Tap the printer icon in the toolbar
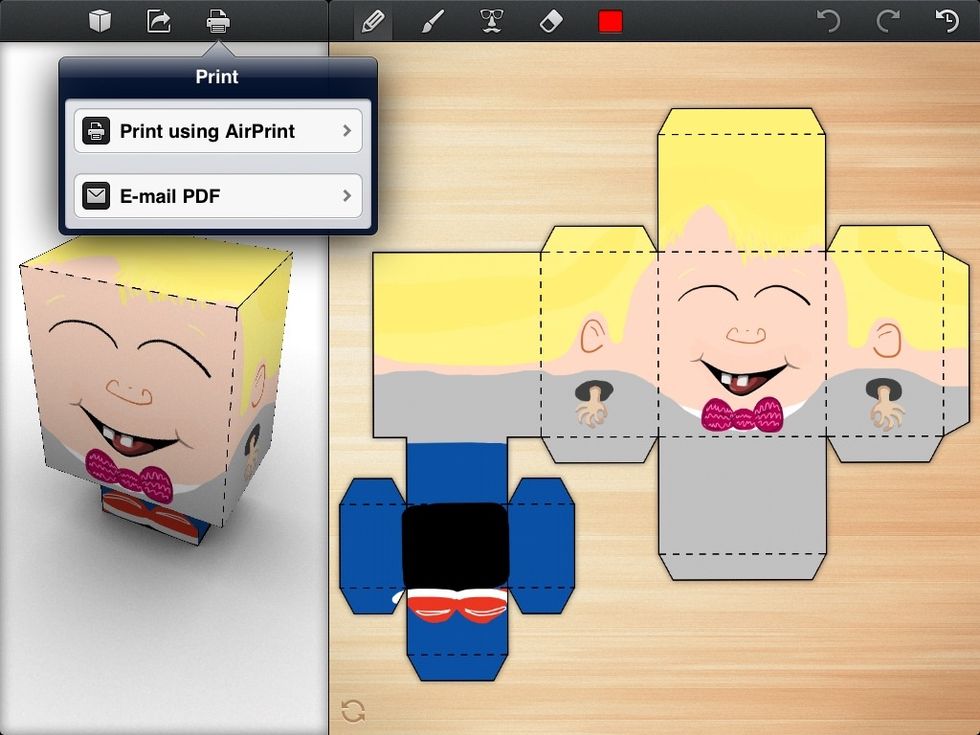980x735 pixels. (x=218, y=18)
